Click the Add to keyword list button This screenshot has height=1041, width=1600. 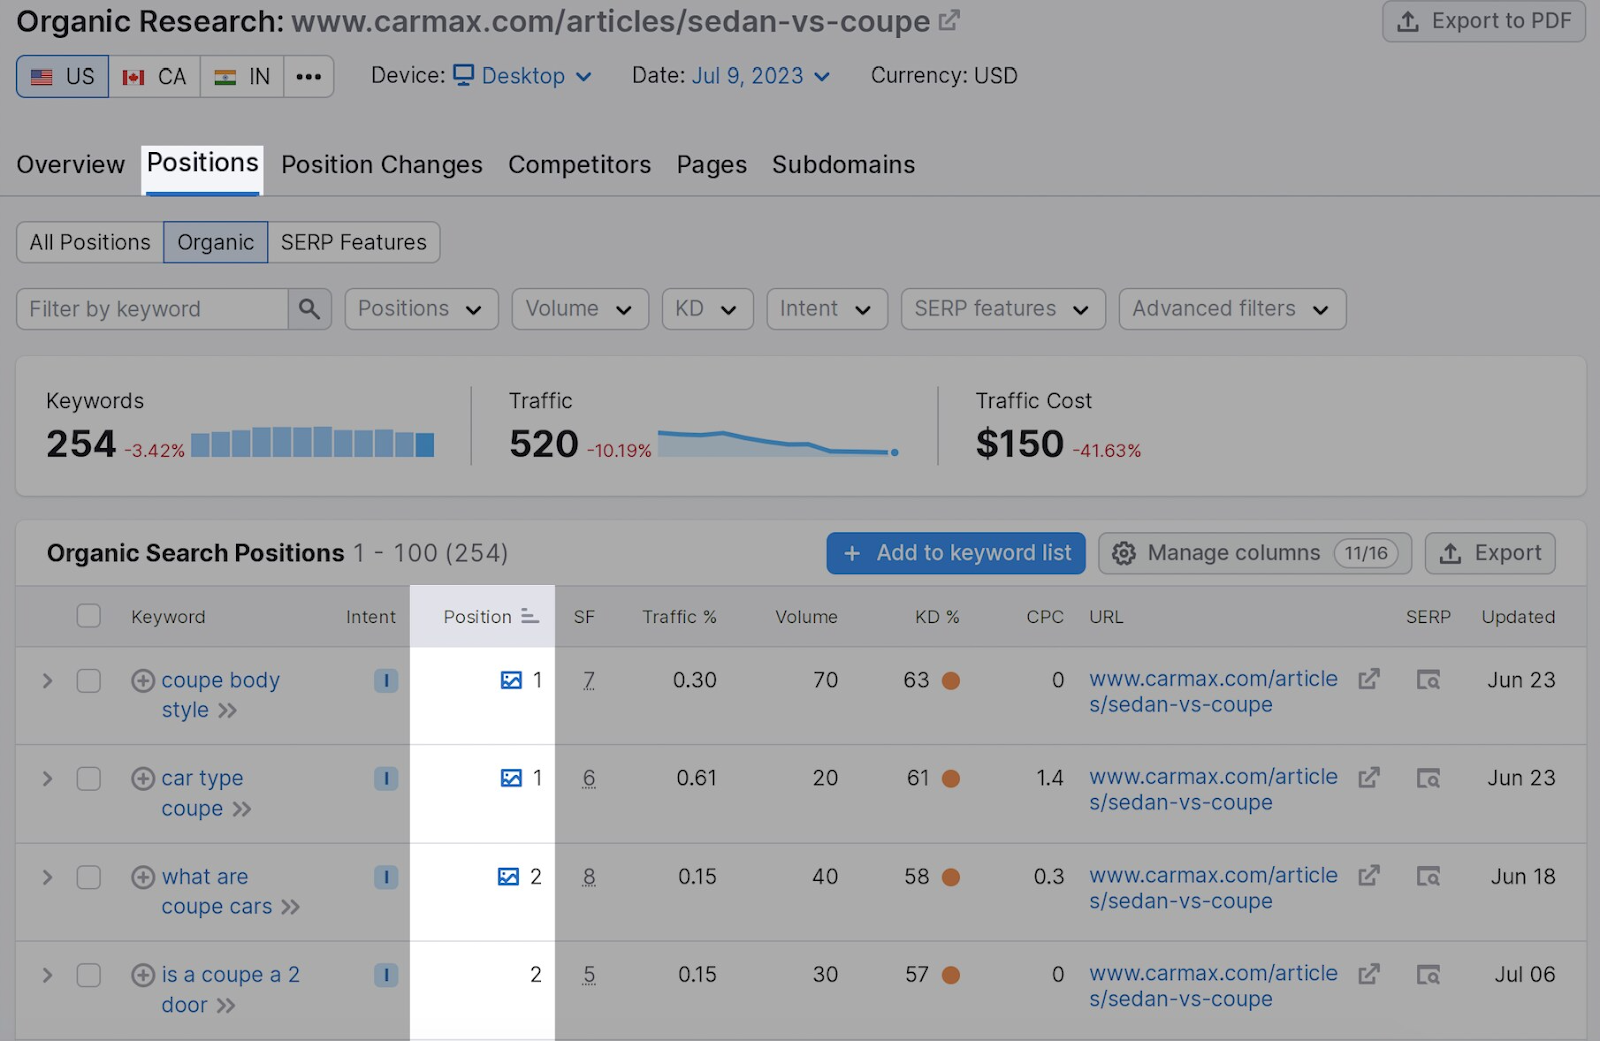955,553
